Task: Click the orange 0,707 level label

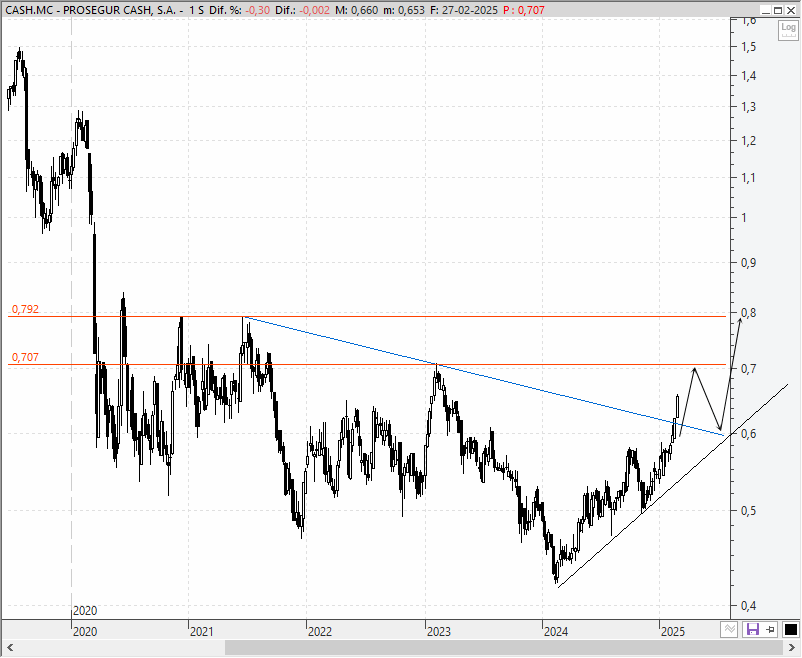Action: point(26,357)
